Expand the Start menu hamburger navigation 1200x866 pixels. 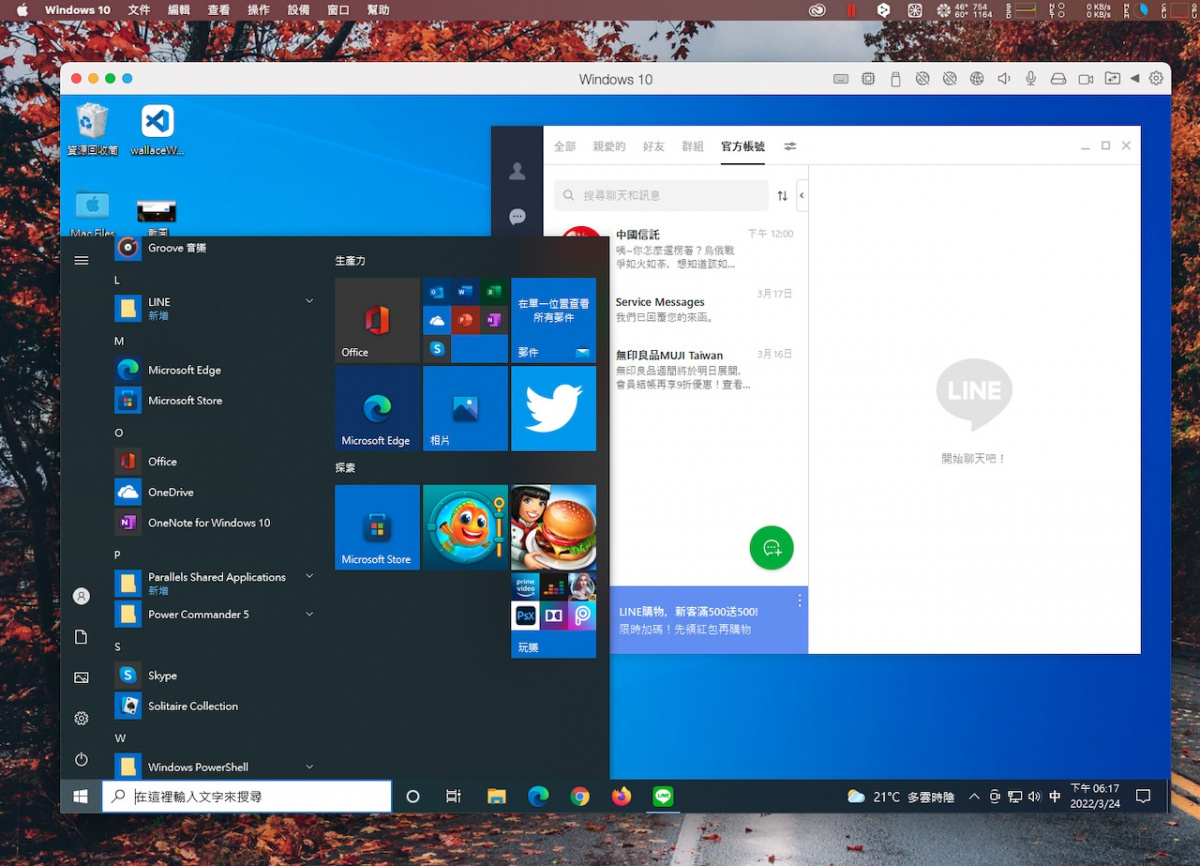click(x=81, y=261)
